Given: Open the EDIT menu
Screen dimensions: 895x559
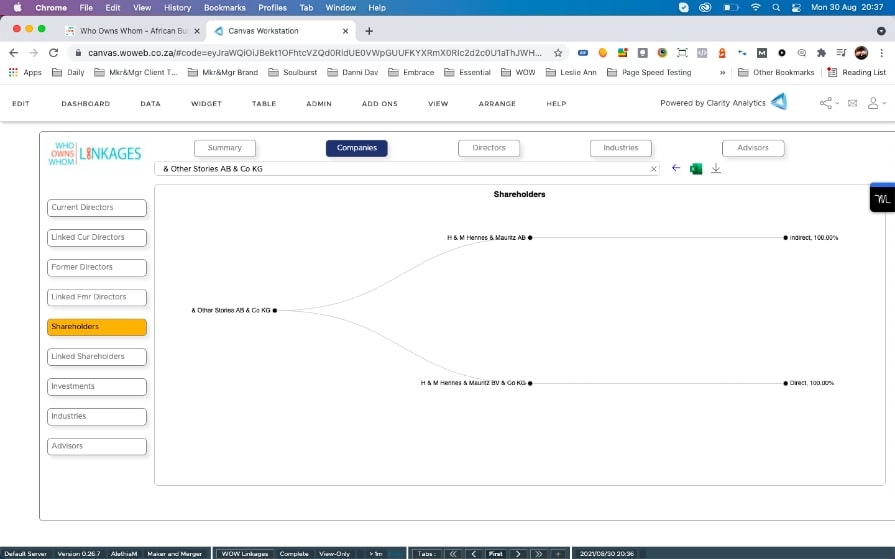Looking at the screenshot, I should (21, 104).
